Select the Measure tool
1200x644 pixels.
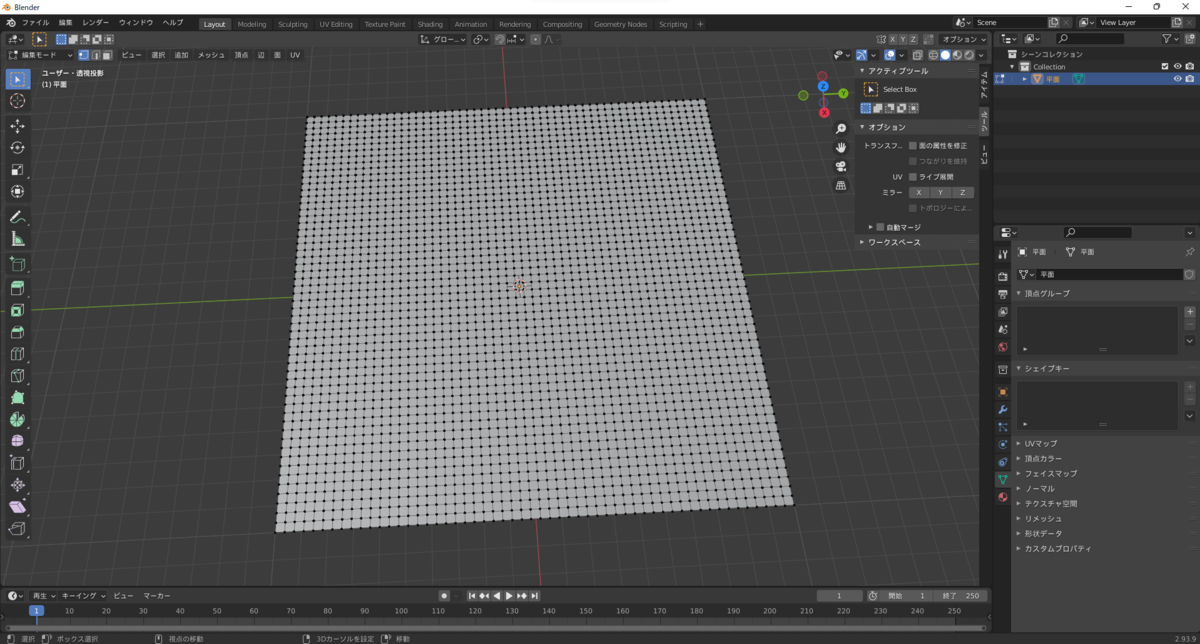[18, 239]
